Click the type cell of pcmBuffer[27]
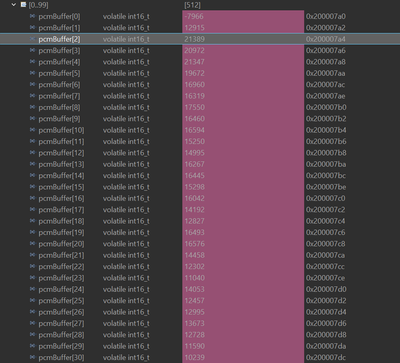 (x=126, y=323)
